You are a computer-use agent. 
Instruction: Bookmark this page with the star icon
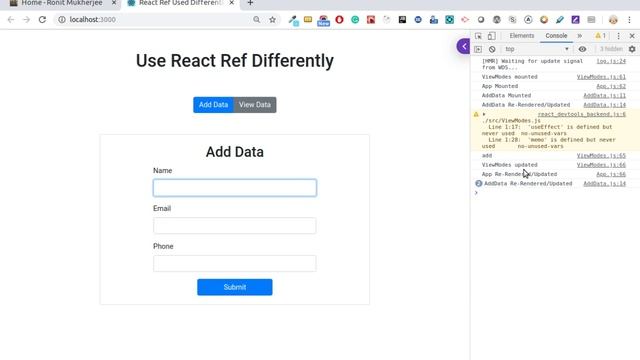(272, 20)
